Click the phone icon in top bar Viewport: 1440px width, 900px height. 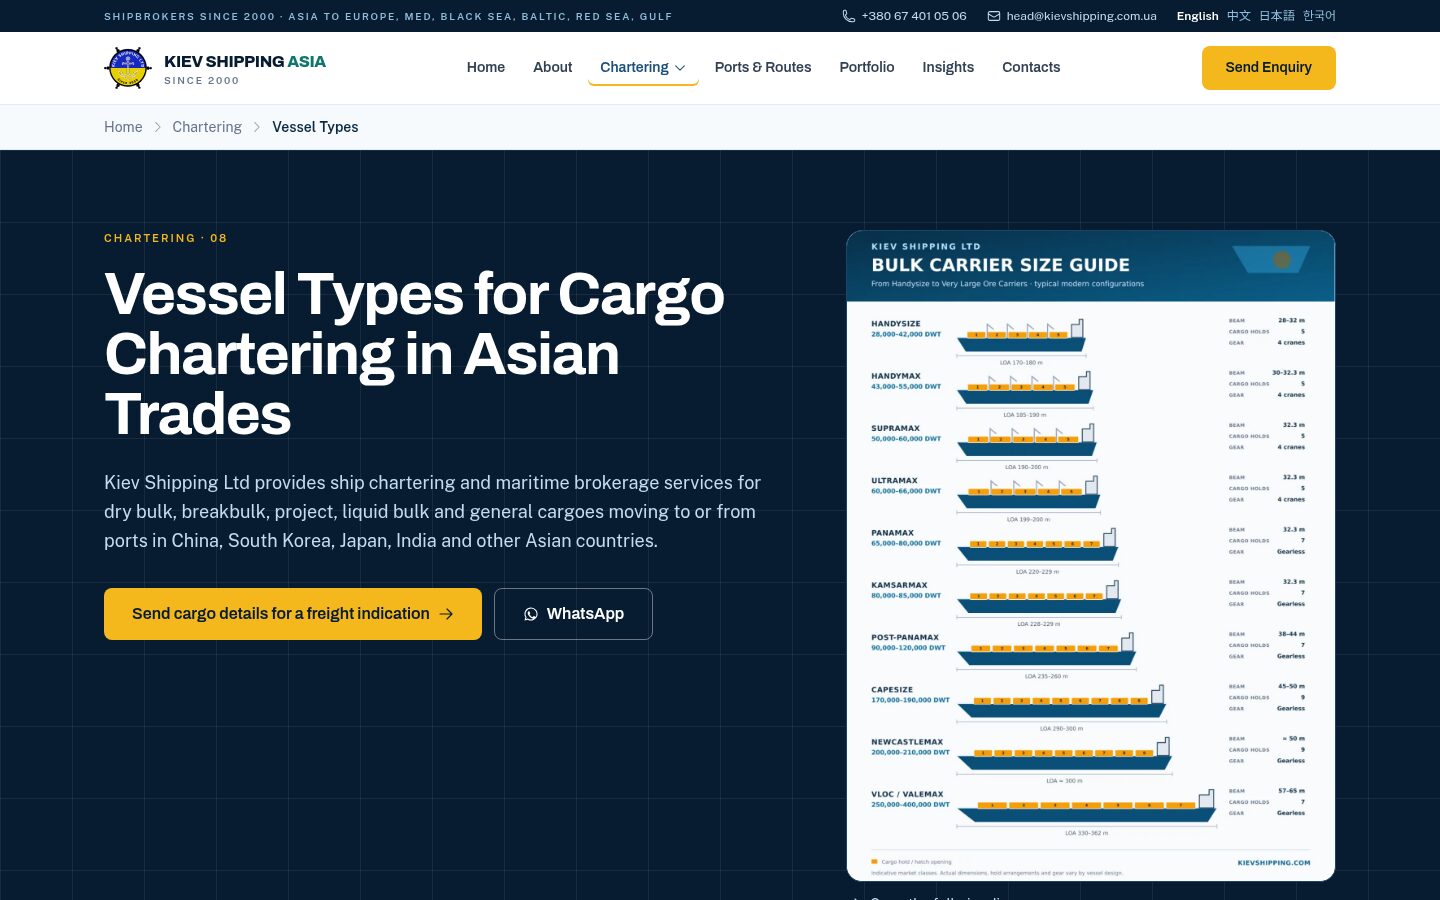pos(848,16)
